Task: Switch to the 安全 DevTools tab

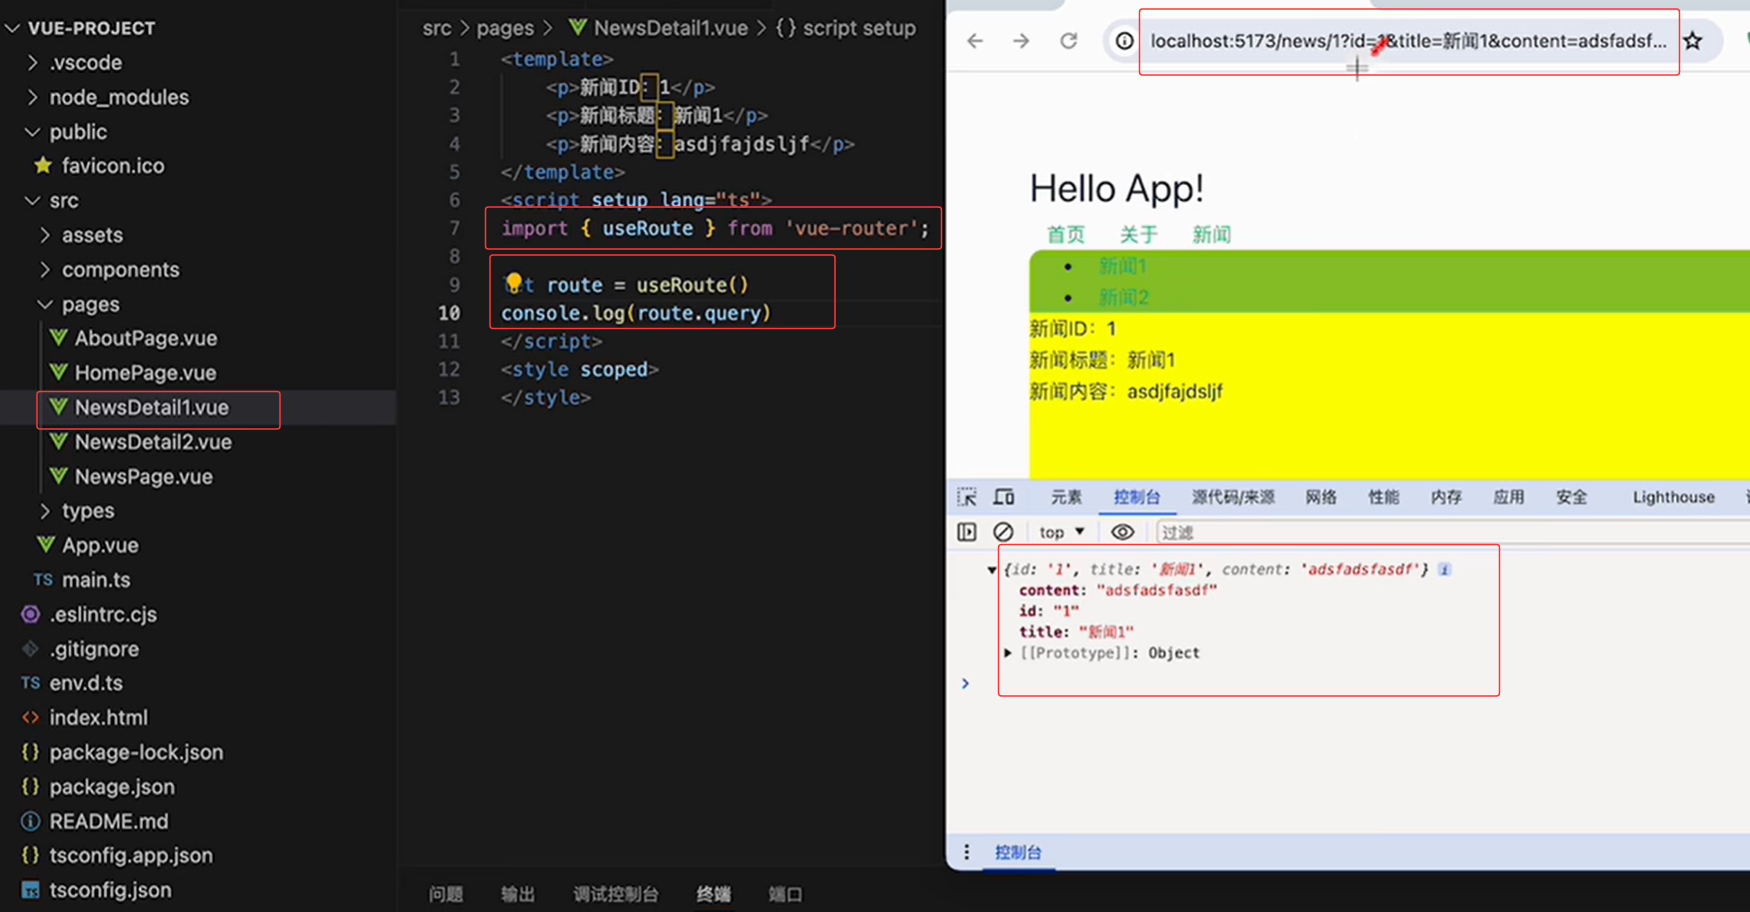Action: point(1572,497)
